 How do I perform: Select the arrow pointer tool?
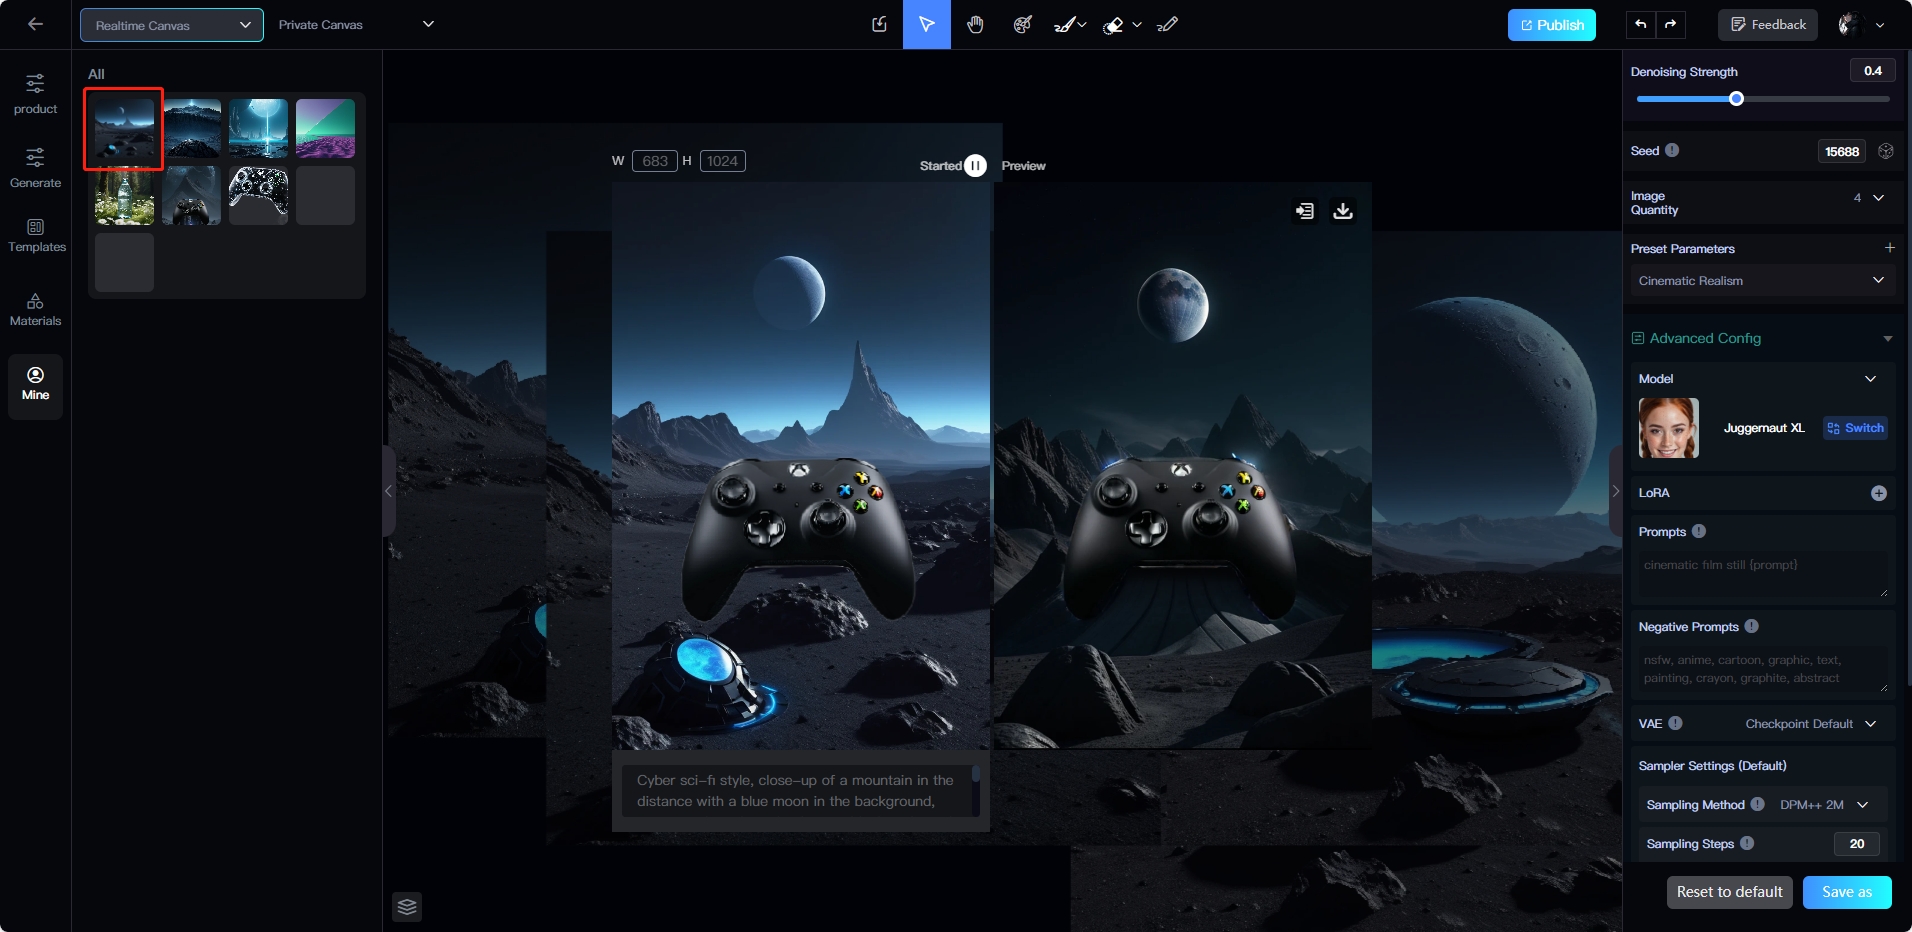point(927,25)
